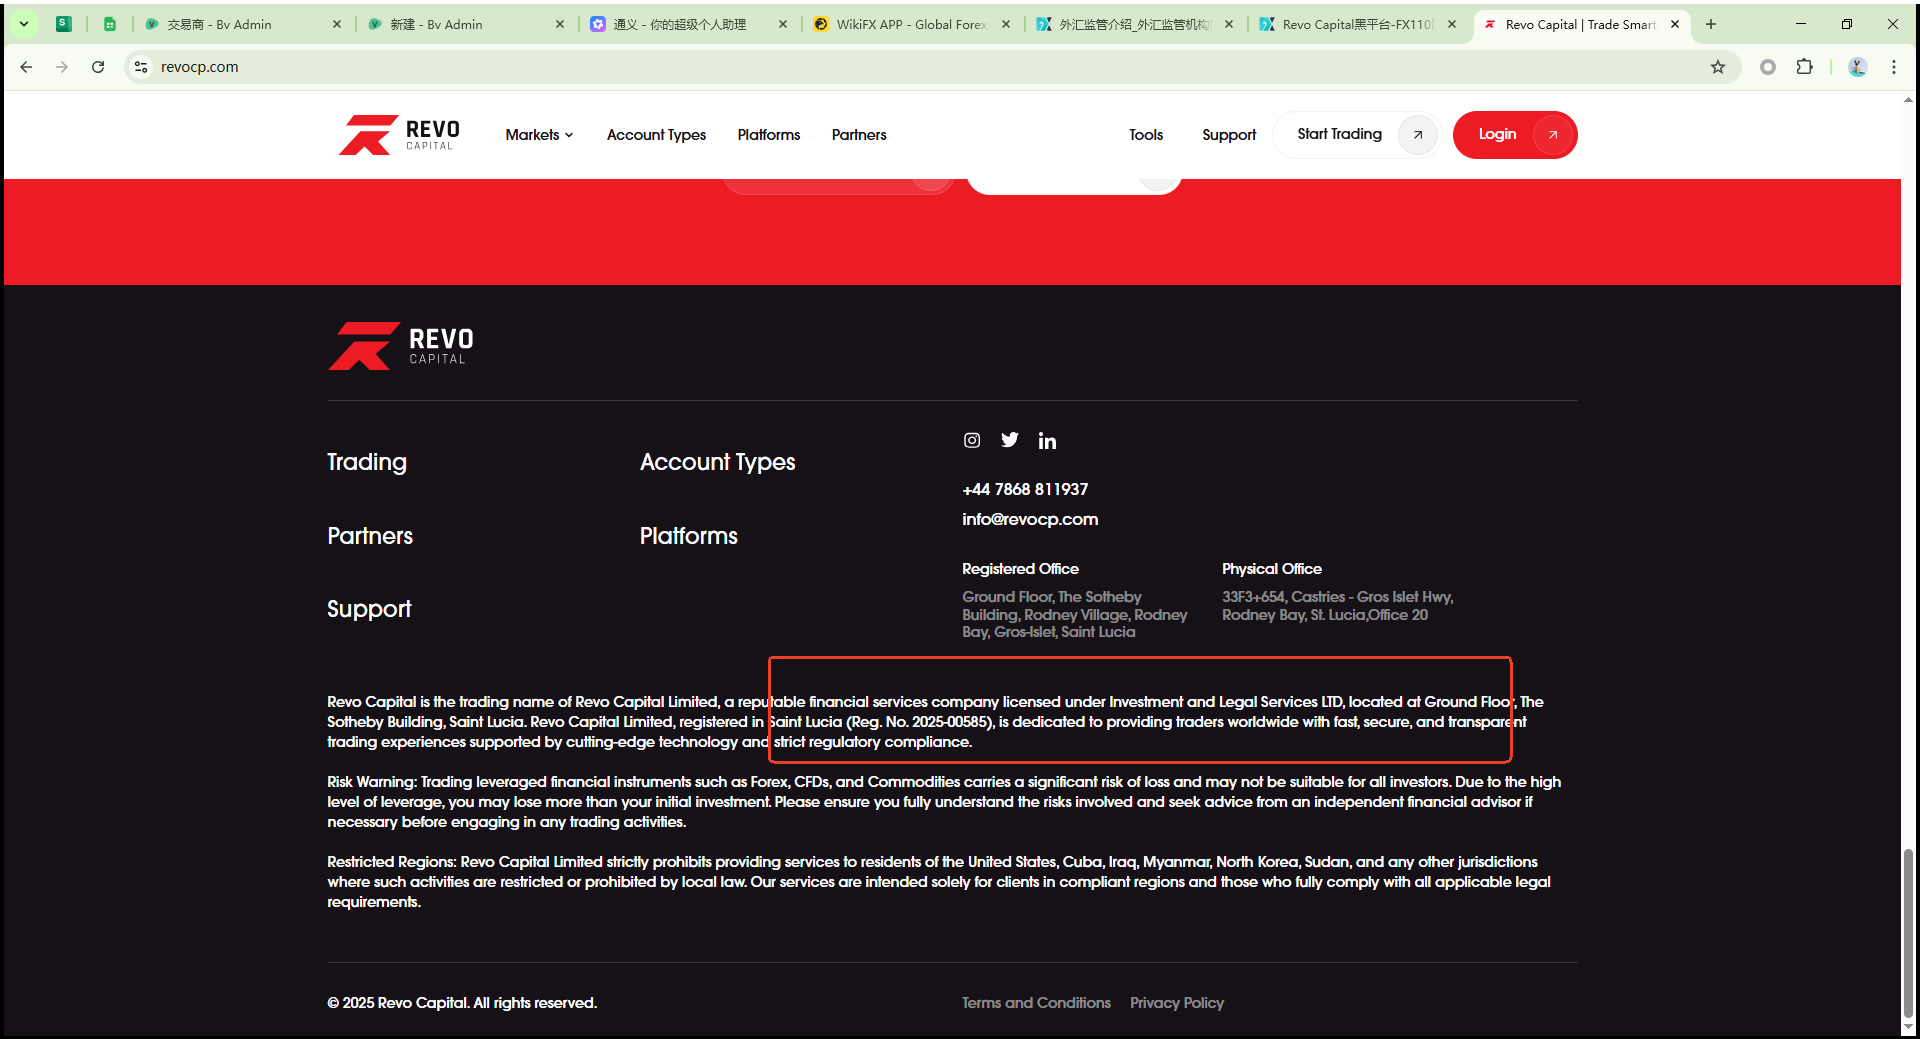Click the browser back arrow
This screenshot has width=1920, height=1039.
pos(26,67)
